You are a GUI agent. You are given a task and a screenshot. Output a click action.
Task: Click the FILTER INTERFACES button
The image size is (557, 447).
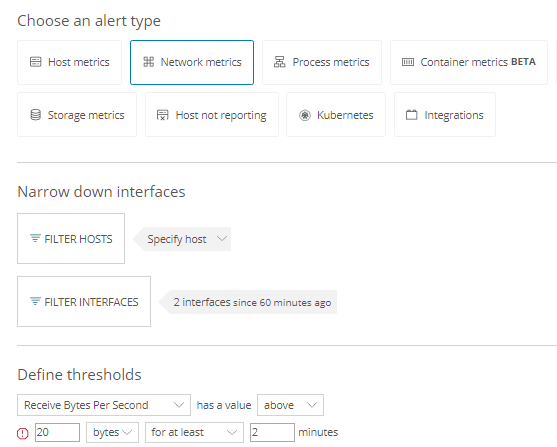tap(84, 301)
